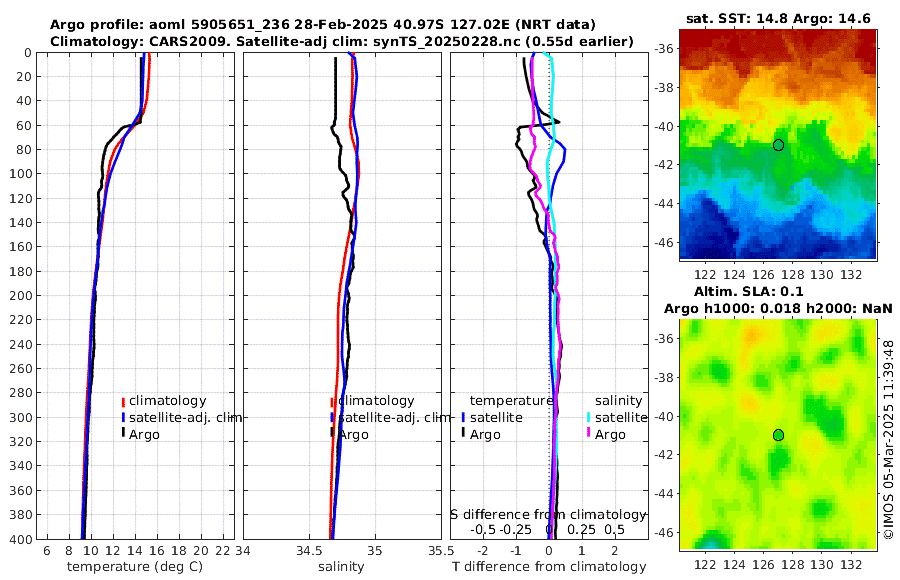Click 'T difference from climatology' axis label
Image resolution: width=900 pixels, height=580 pixels.
[x=549, y=566]
